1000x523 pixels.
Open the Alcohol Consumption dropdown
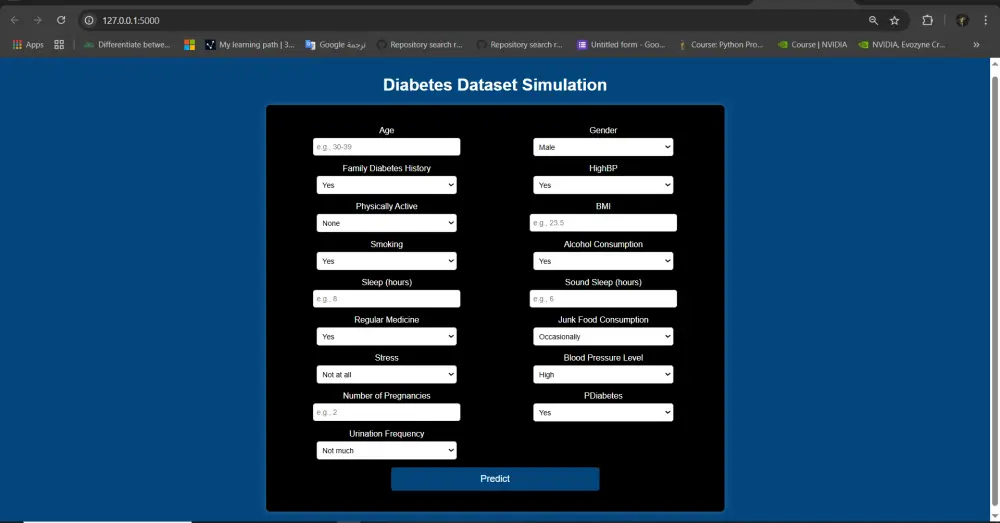[603, 261]
